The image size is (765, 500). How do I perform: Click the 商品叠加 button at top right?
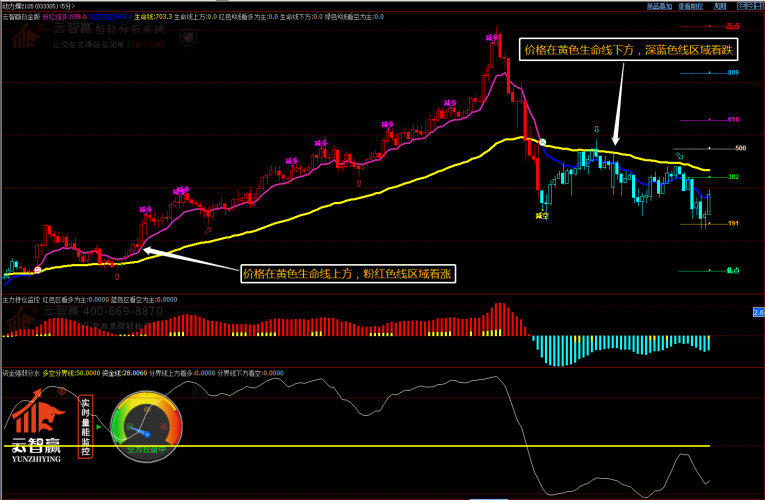pyautogui.click(x=659, y=5)
